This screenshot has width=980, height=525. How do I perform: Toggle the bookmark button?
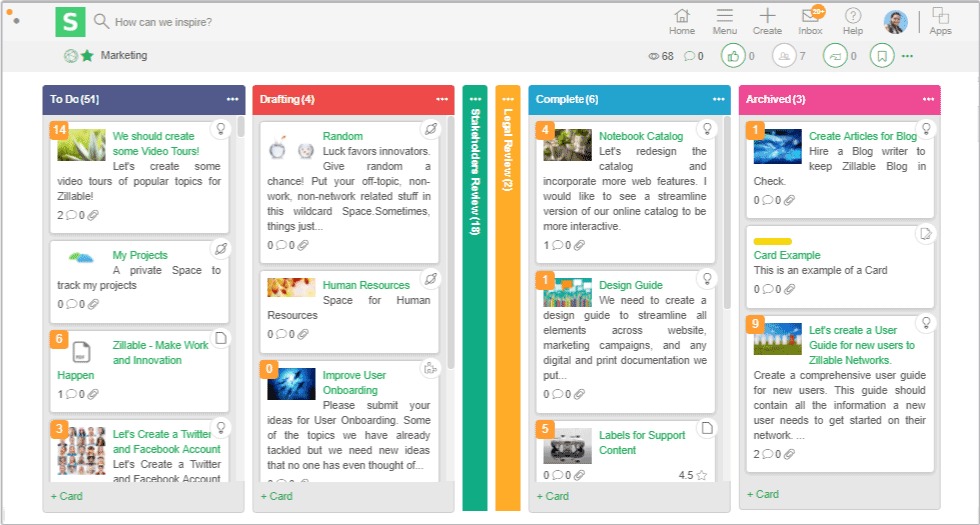(x=882, y=56)
